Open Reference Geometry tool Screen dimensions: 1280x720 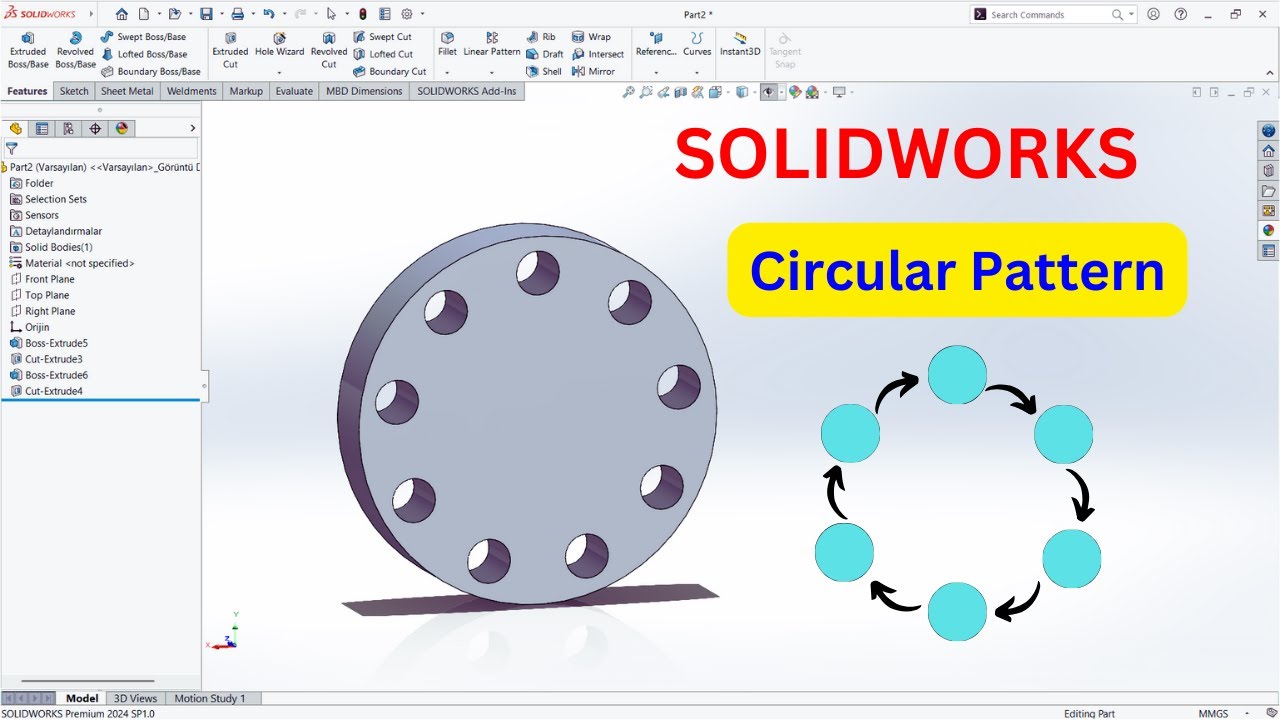pyautogui.click(x=656, y=45)
